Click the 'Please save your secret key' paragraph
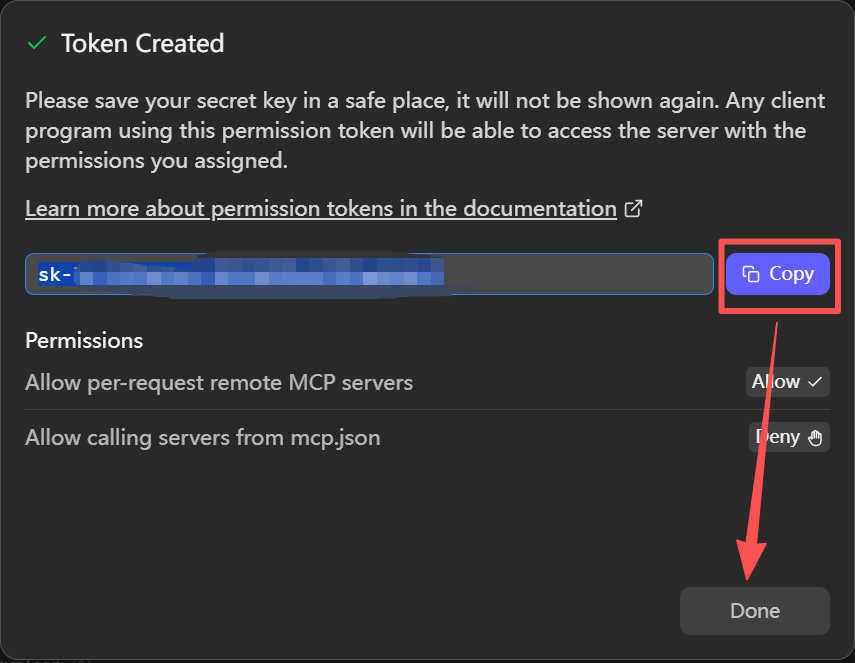Viewport: 855px width, 663px height. [425, 131]
